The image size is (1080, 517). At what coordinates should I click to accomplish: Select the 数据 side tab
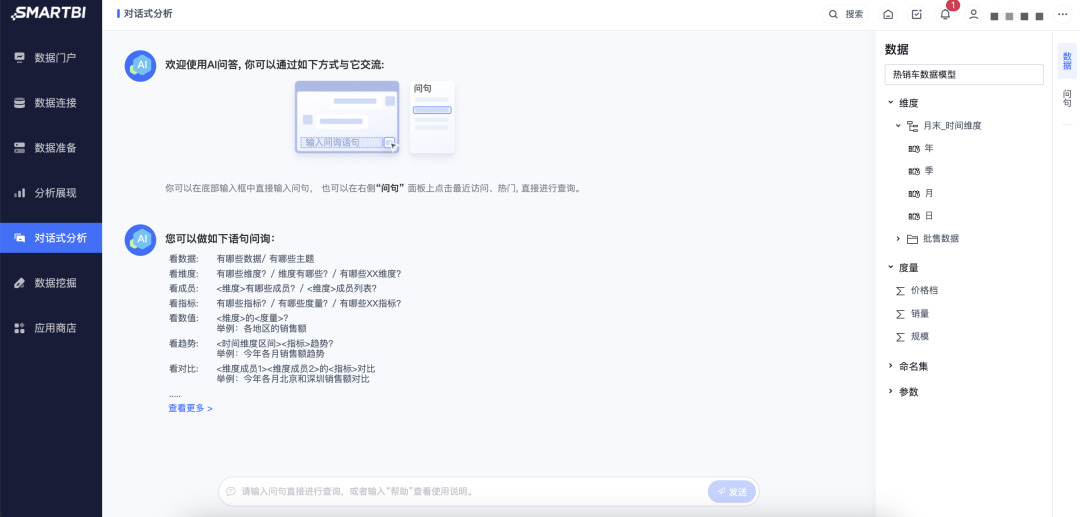pyautogui.click(x=1067, y=61)
